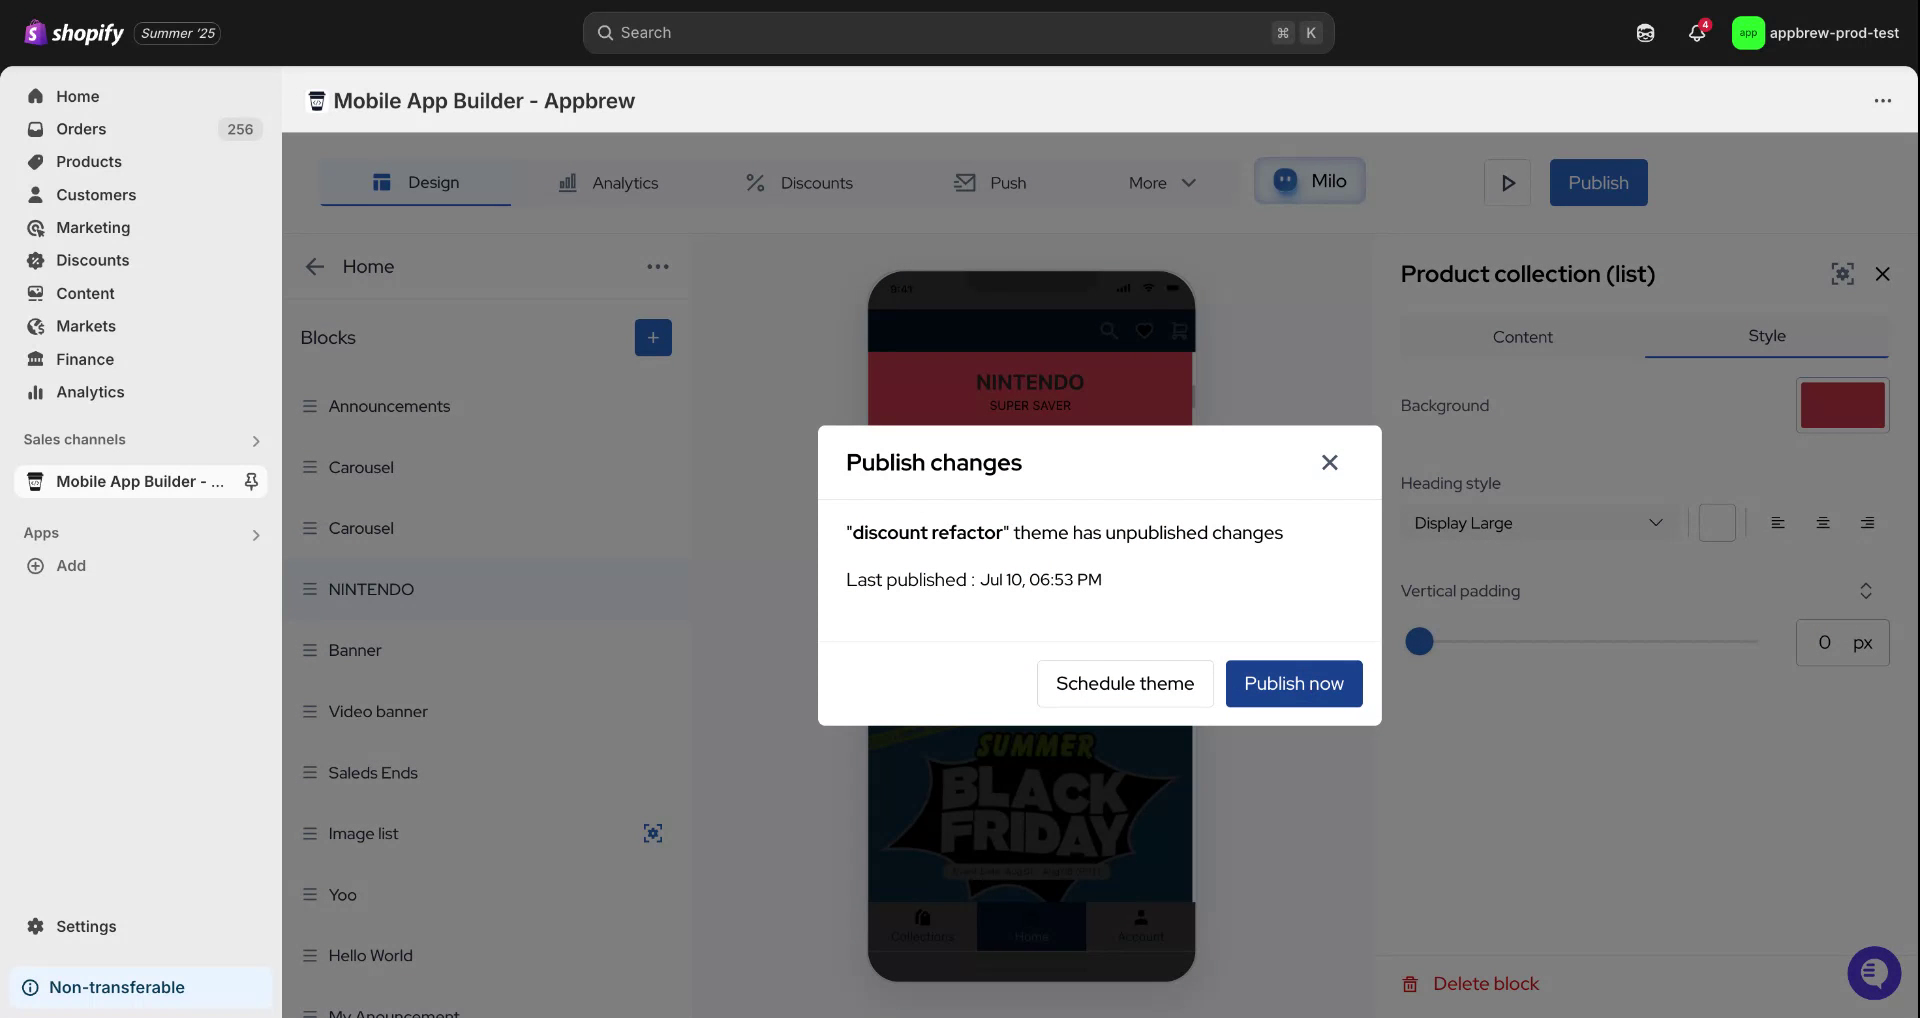Click the preview play button
1920x1018 pixels.
point(1507,183)
